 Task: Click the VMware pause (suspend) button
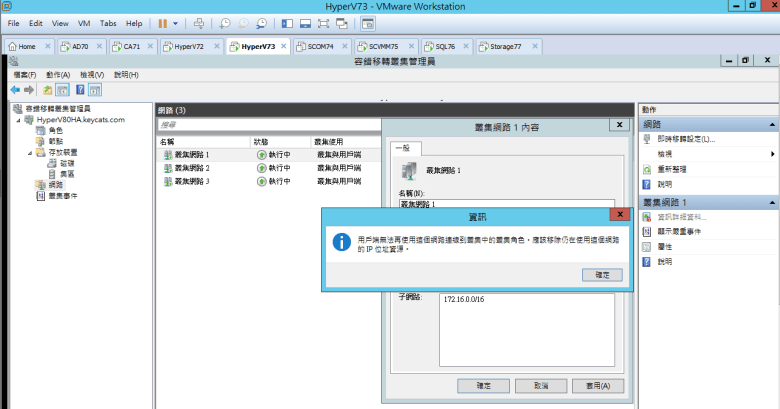163,22
